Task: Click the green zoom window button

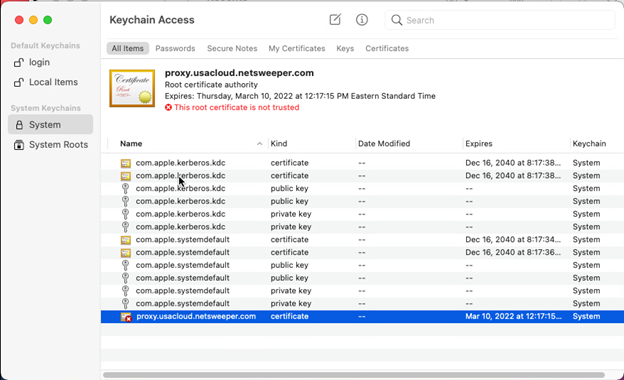Action: 48,20
